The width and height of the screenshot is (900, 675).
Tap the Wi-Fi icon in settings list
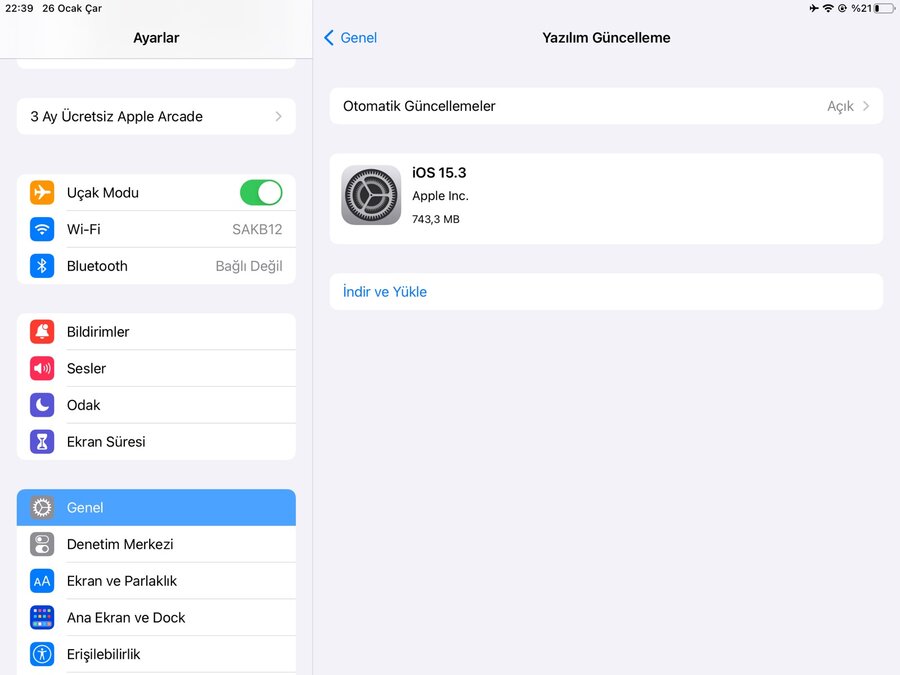click(42, 229)
